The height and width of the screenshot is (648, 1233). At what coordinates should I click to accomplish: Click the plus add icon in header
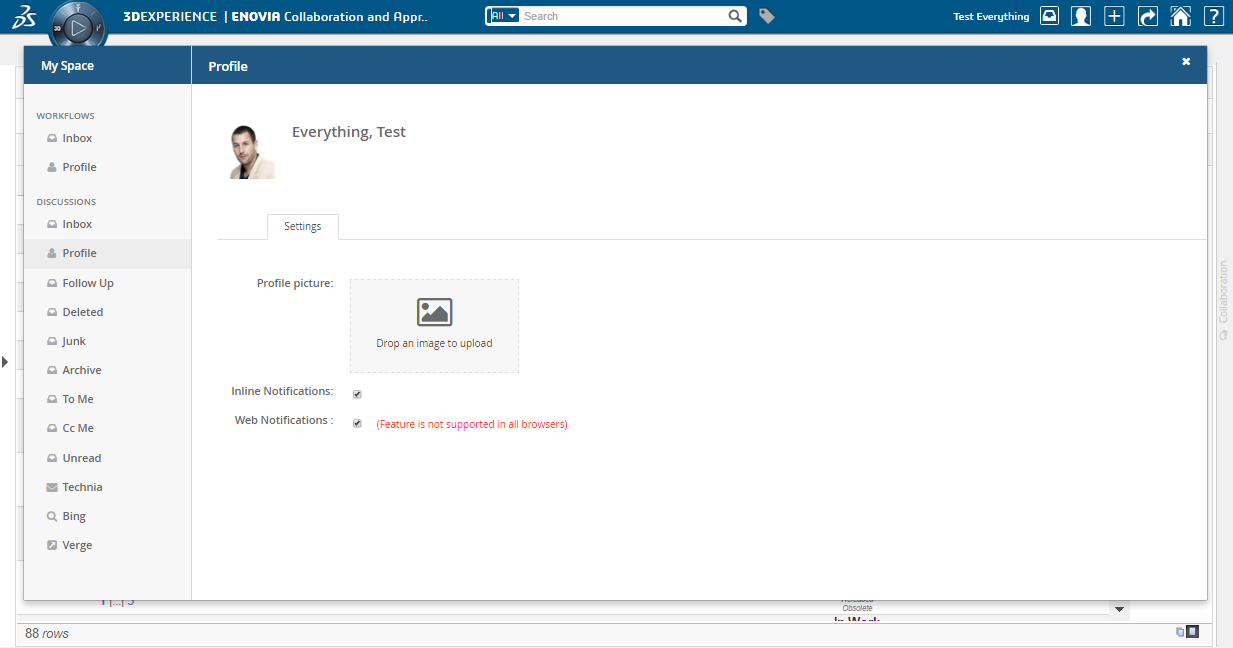pos(1114,16)
